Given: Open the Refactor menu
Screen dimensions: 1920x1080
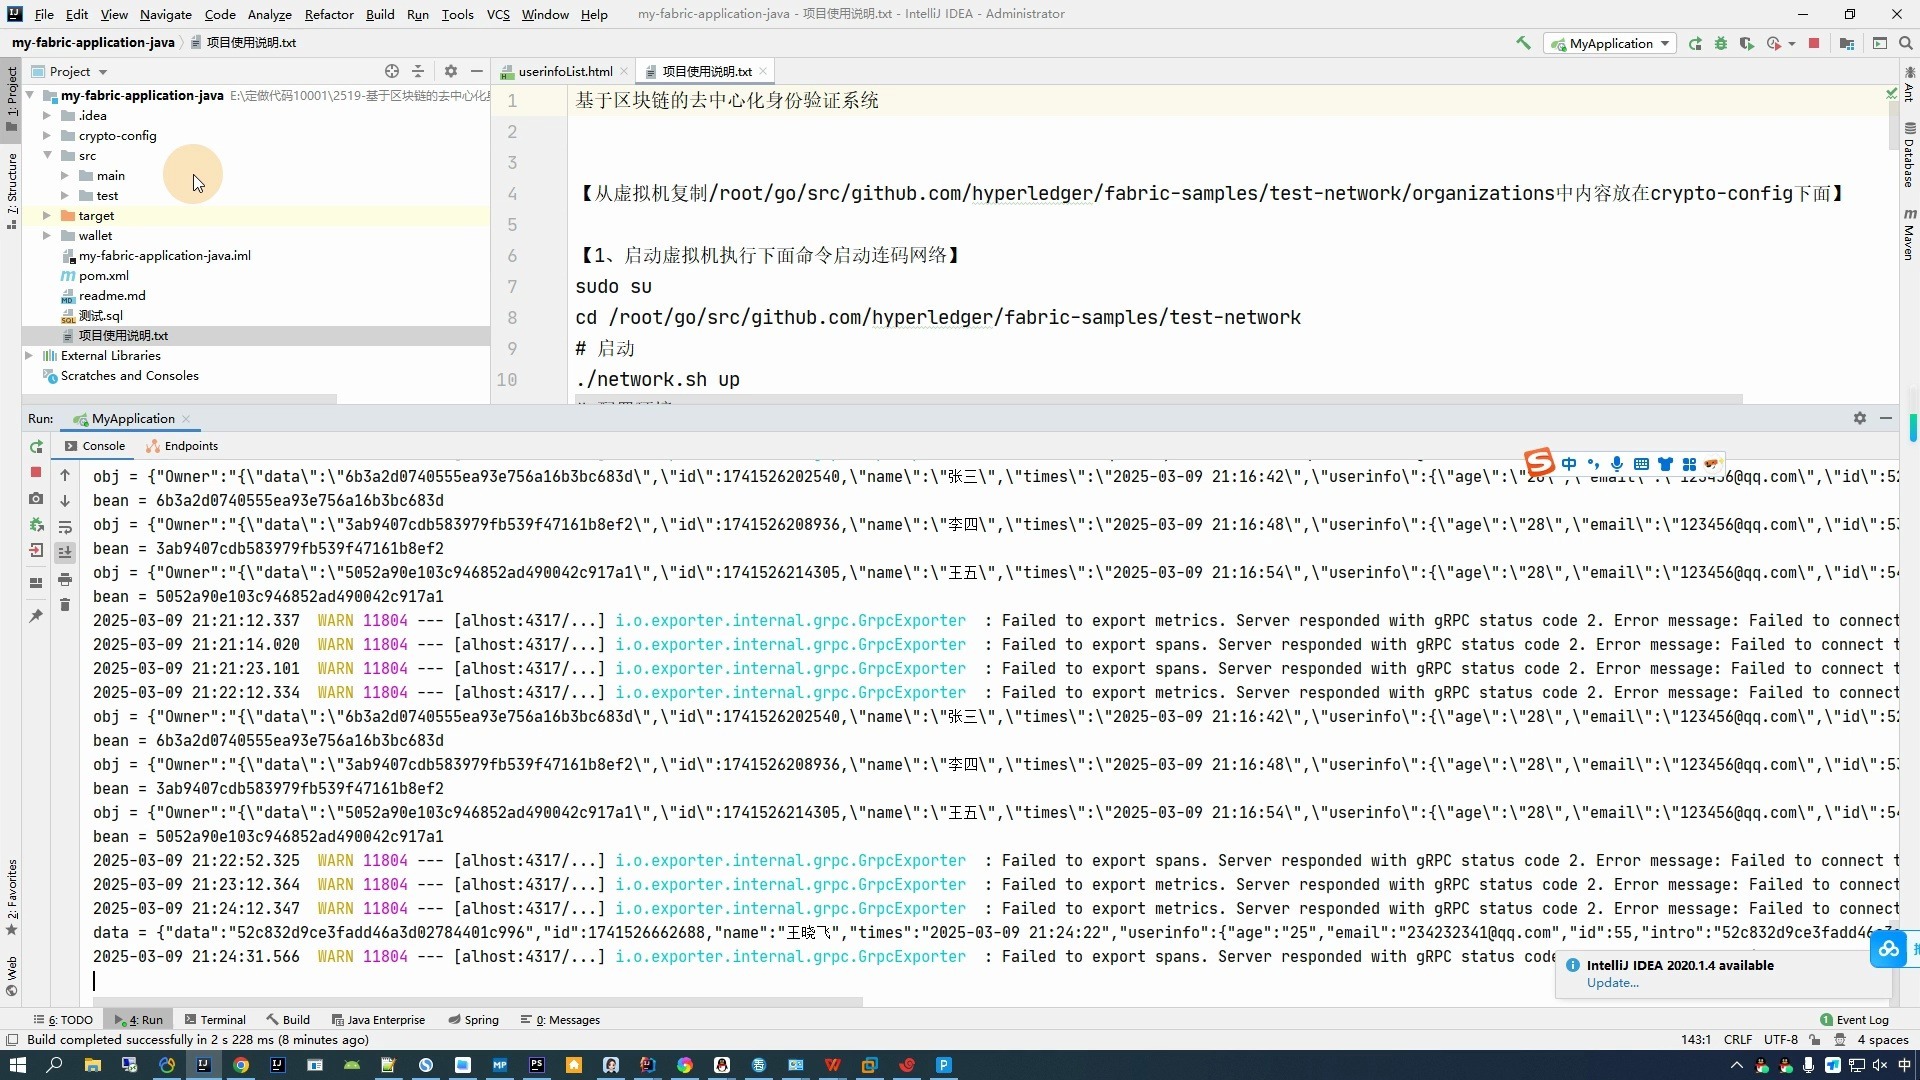Looking at the screenshot, I should click(x=329, y=14).
